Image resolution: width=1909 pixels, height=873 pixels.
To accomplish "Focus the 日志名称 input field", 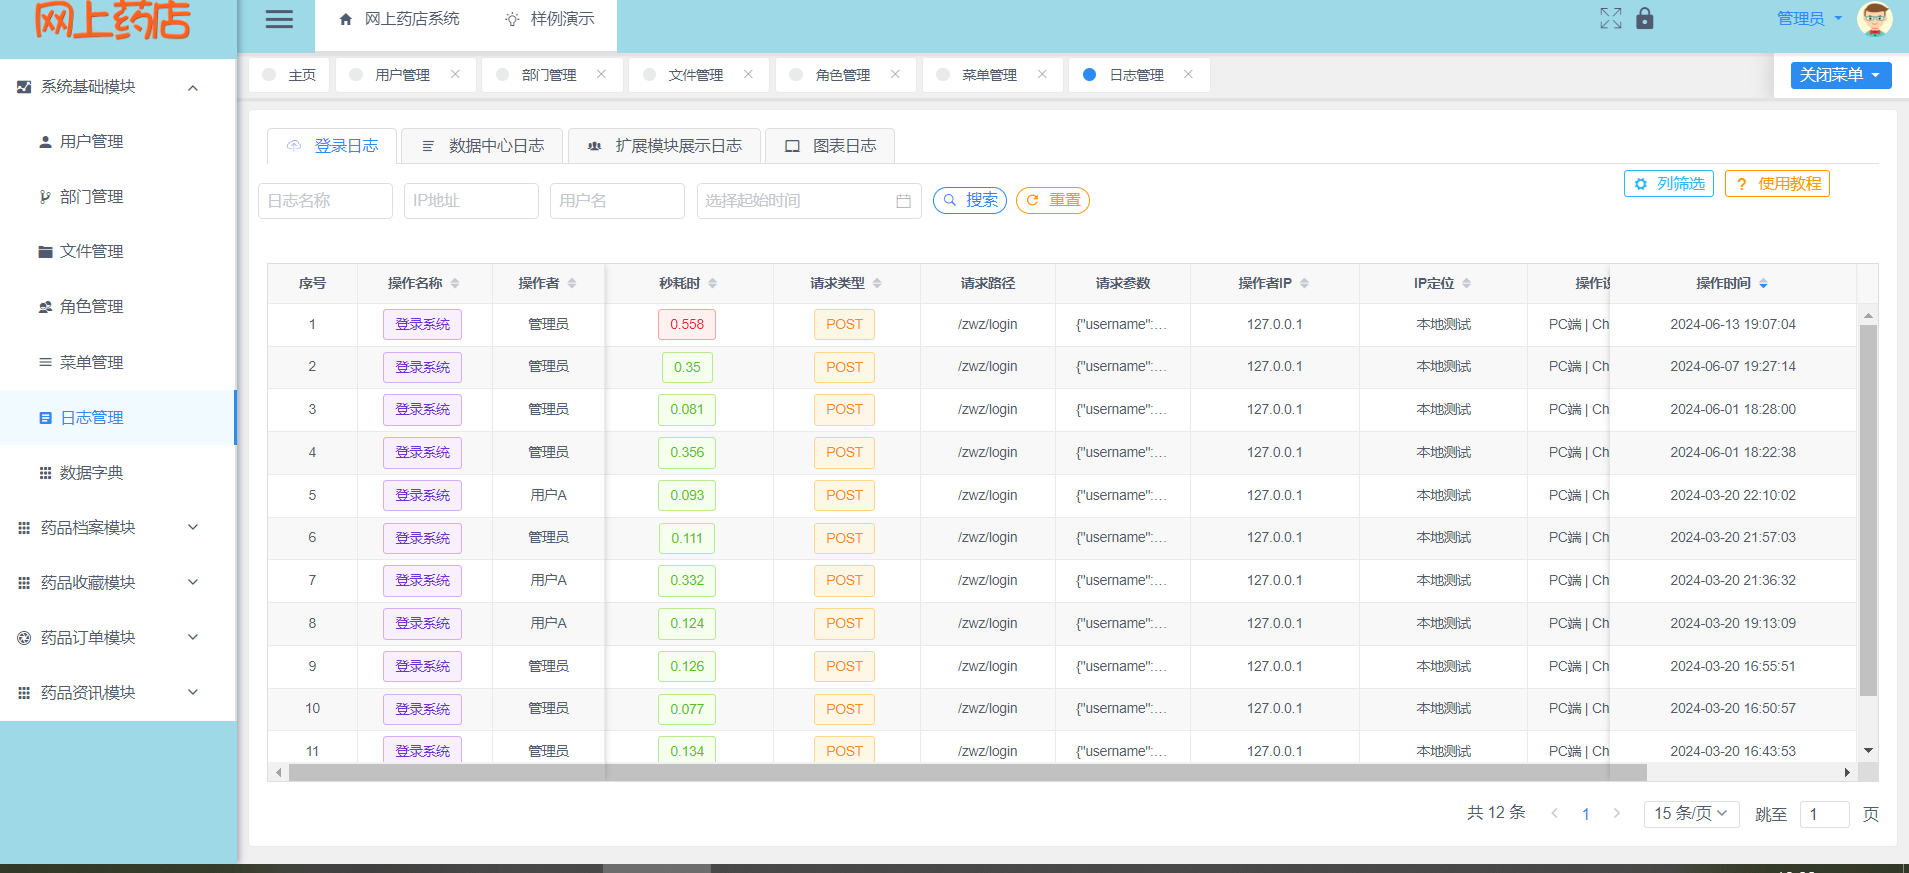I will click(x=325, y=201).
